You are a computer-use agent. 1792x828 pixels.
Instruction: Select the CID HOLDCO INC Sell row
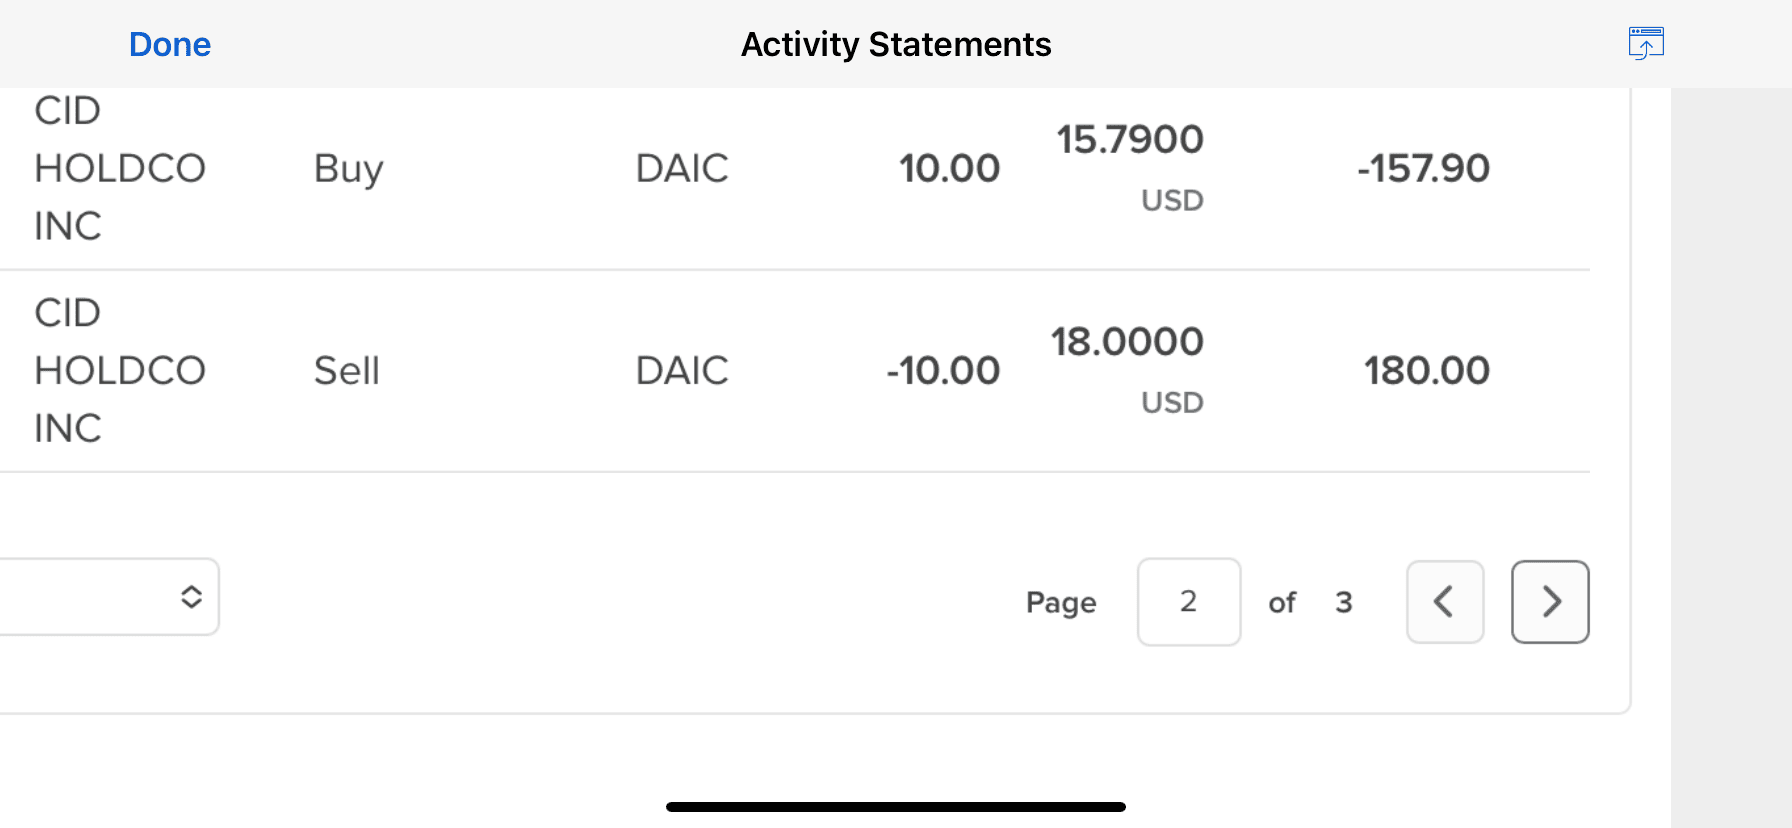tap(795, 371)
